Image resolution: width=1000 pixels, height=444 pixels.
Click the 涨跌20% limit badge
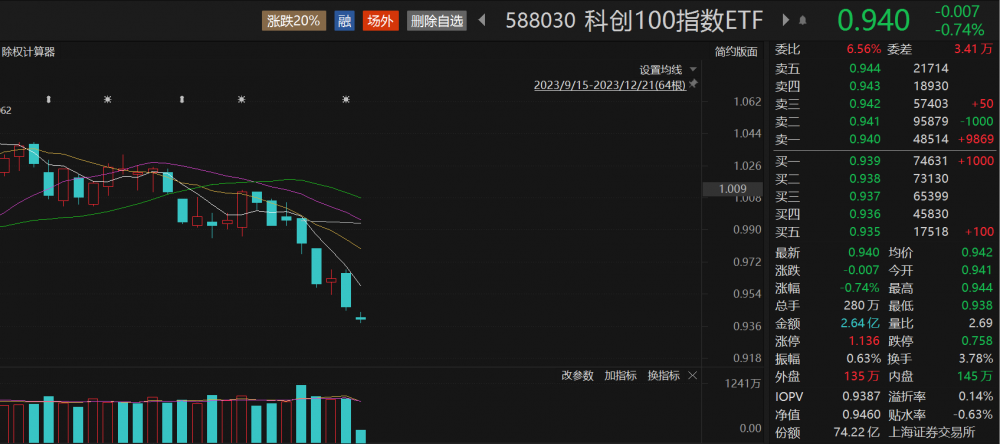(x=294, y=21)
